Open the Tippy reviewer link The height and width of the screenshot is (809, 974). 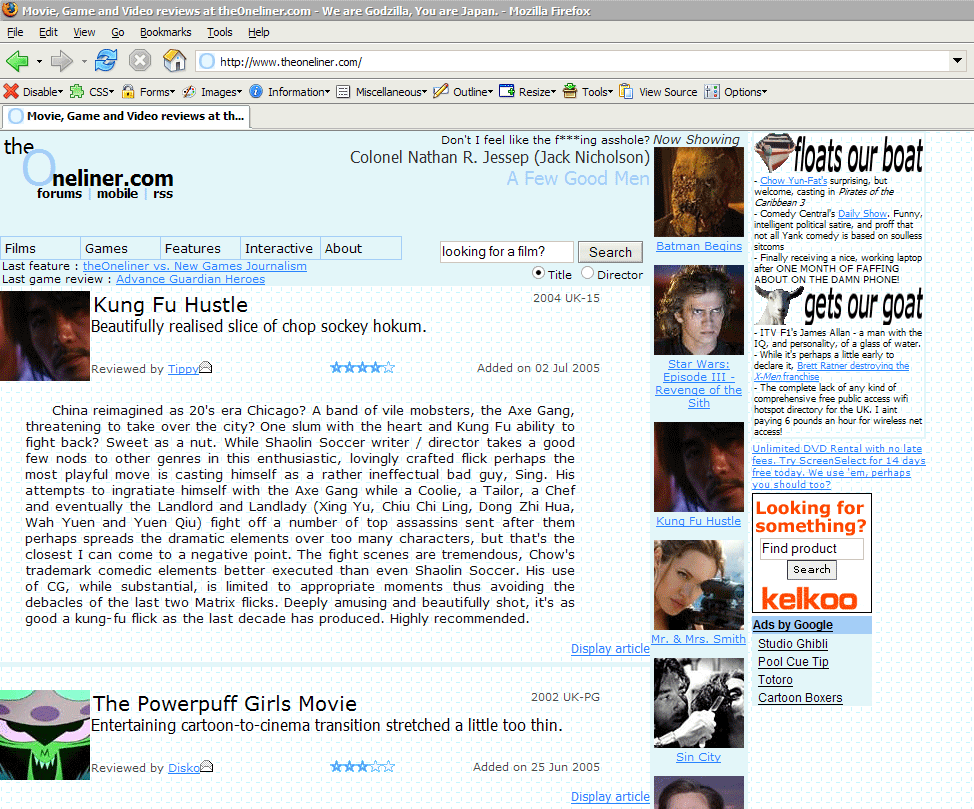coord(183,368)
